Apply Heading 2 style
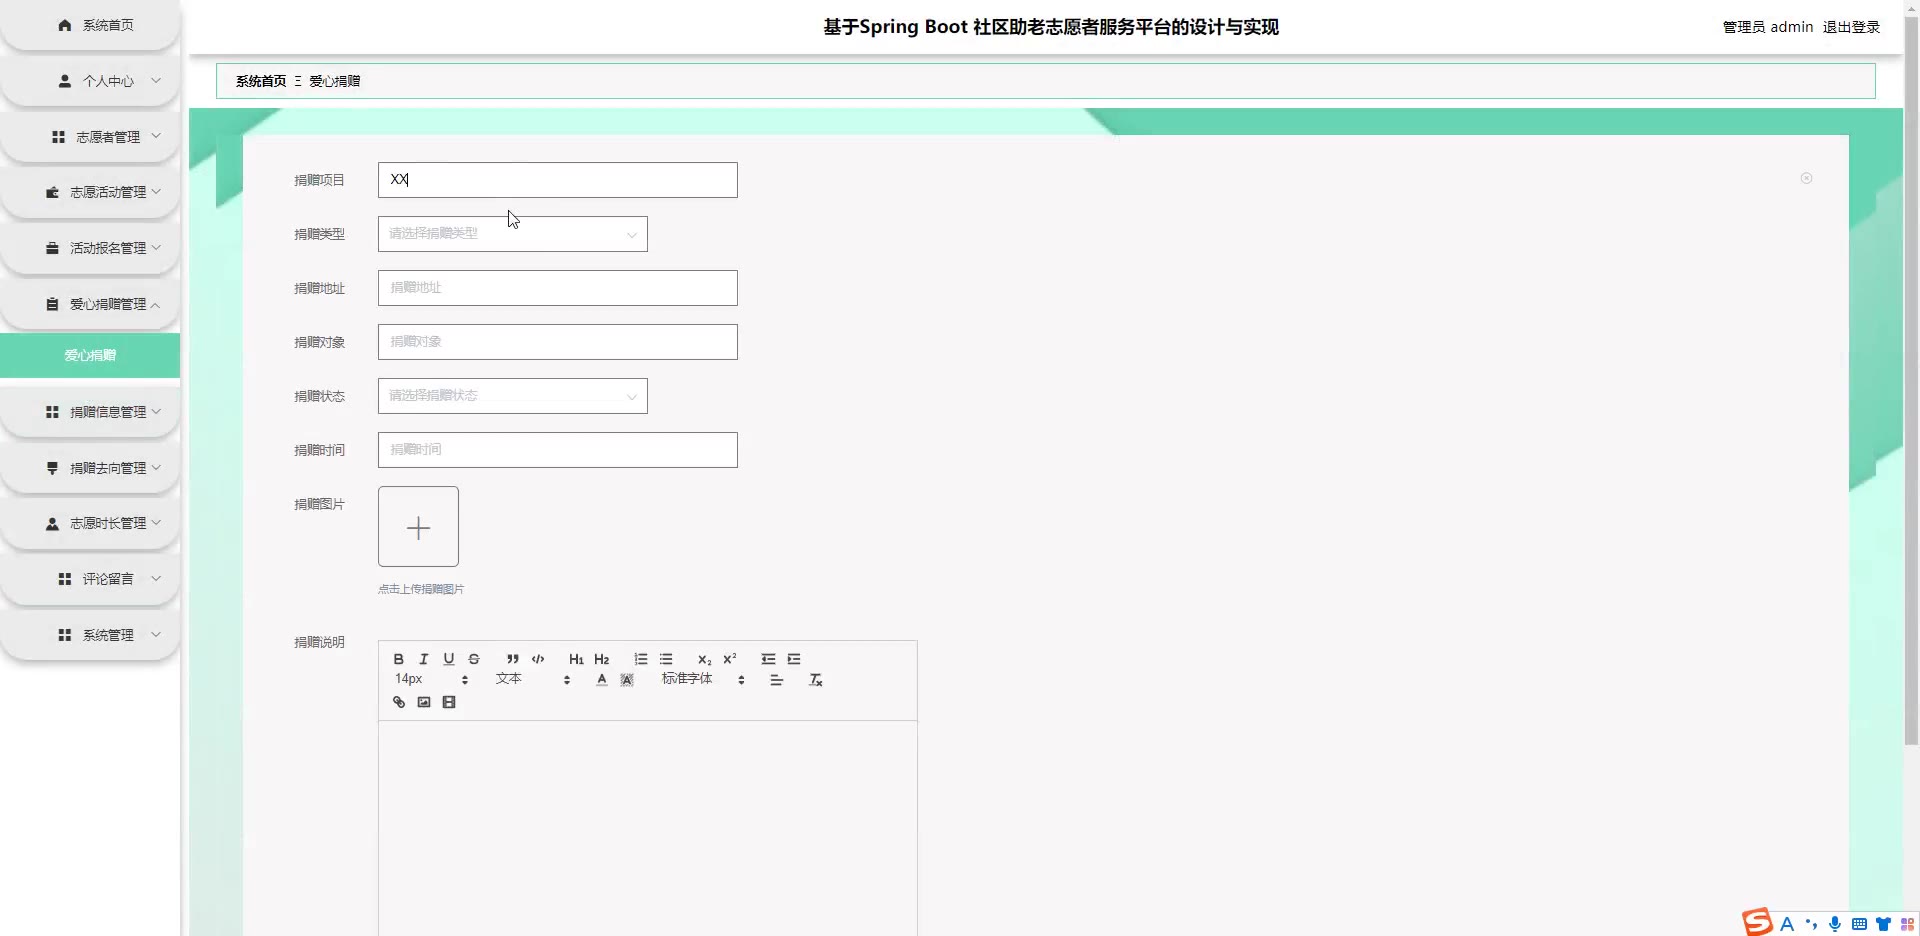 coord(602,659)
